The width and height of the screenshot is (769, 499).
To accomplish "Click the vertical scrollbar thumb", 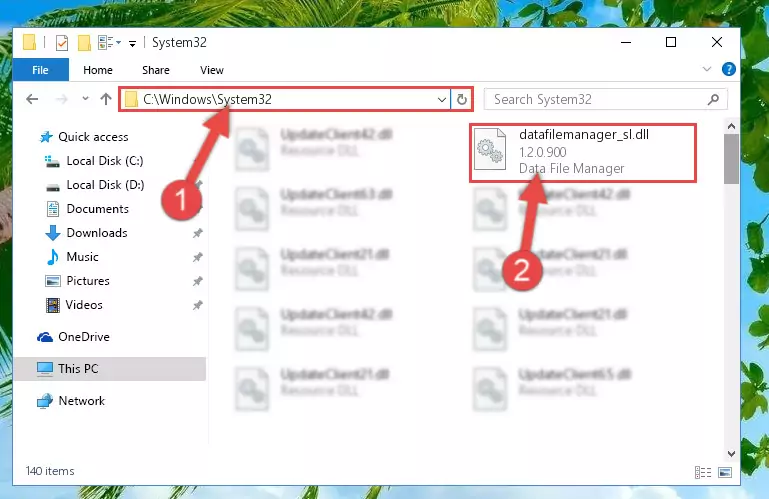I will coord(731,158).
